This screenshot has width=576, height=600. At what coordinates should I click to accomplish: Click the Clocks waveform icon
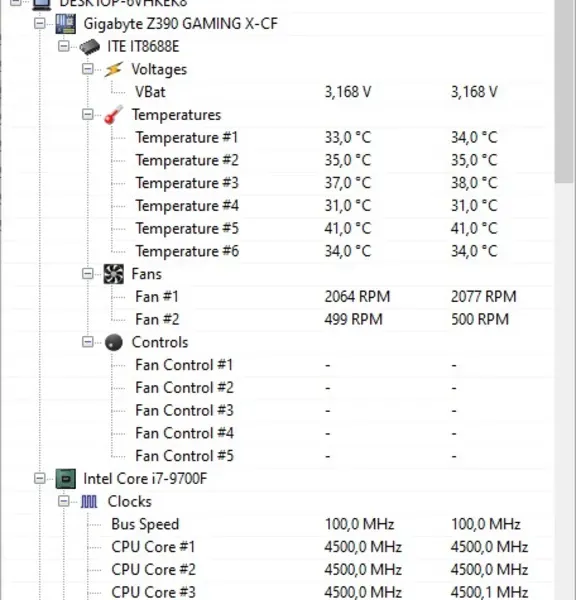89,502
